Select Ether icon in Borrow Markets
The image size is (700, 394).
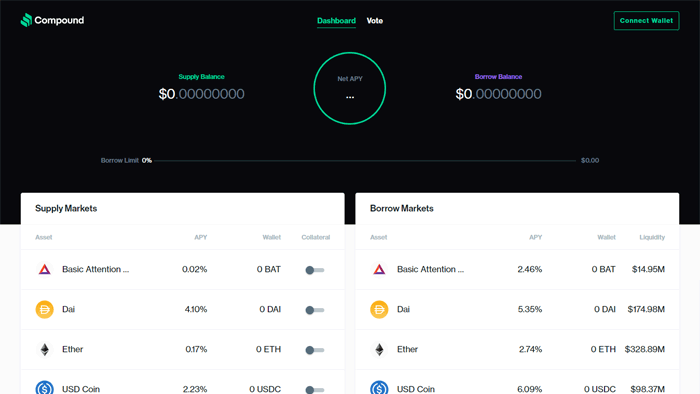[379, 349]
